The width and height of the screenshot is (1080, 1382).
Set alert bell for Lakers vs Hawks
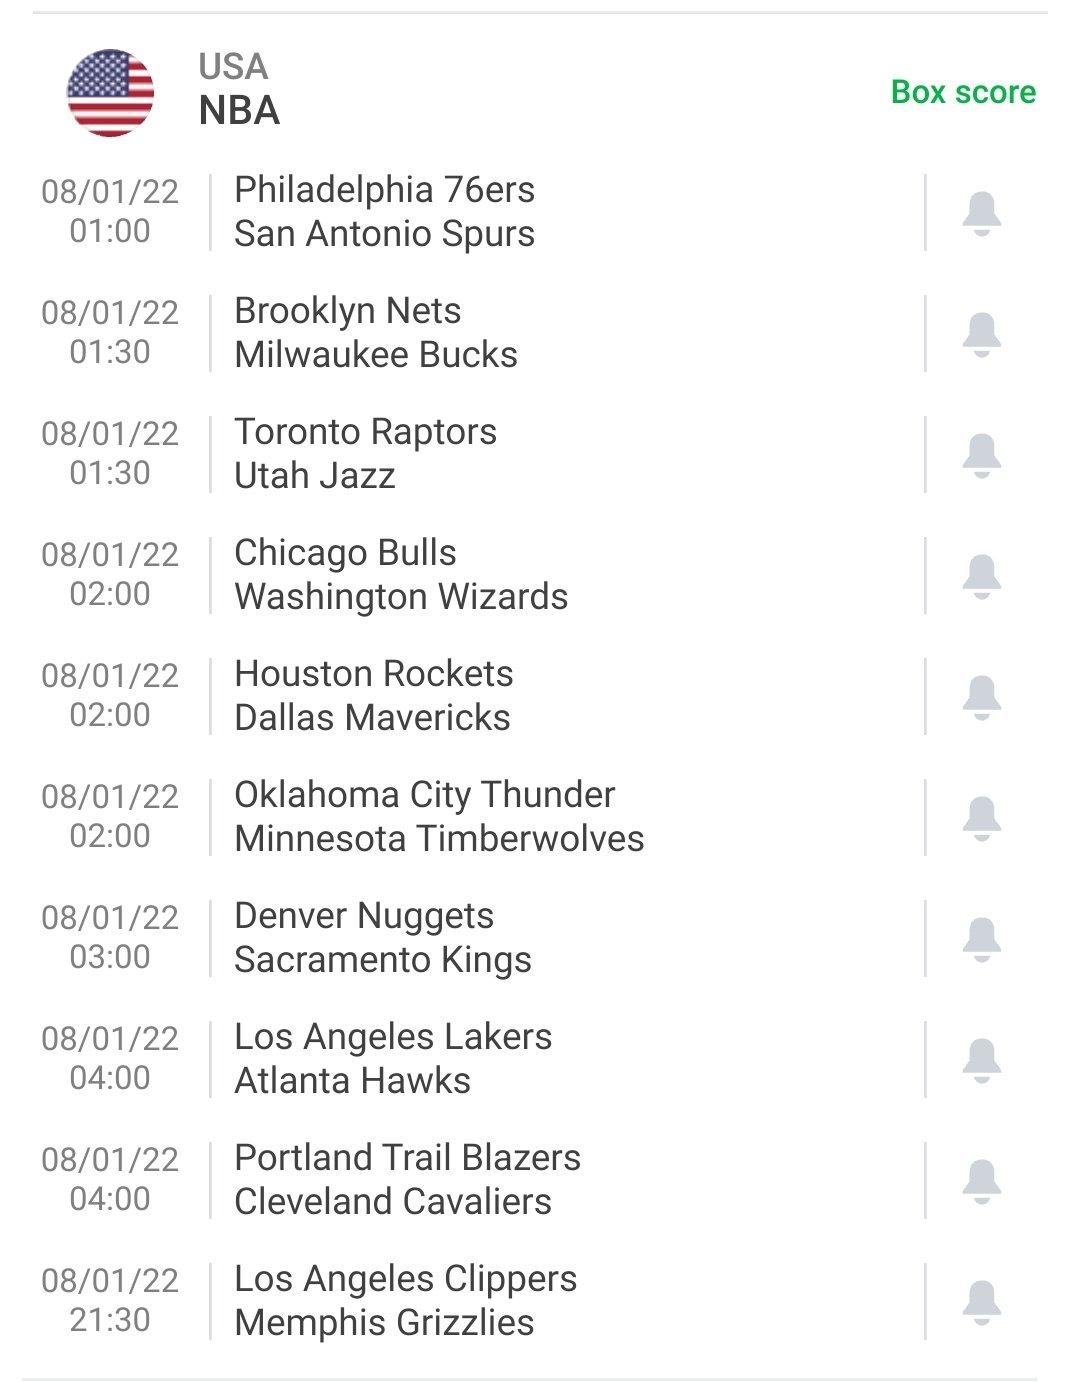pyautogui.click(x=982, y=1060)
